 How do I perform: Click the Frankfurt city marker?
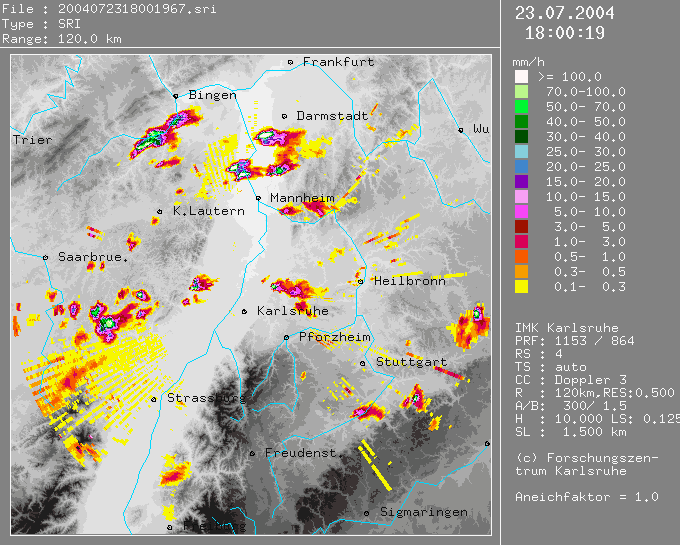(x=291, y=62)
